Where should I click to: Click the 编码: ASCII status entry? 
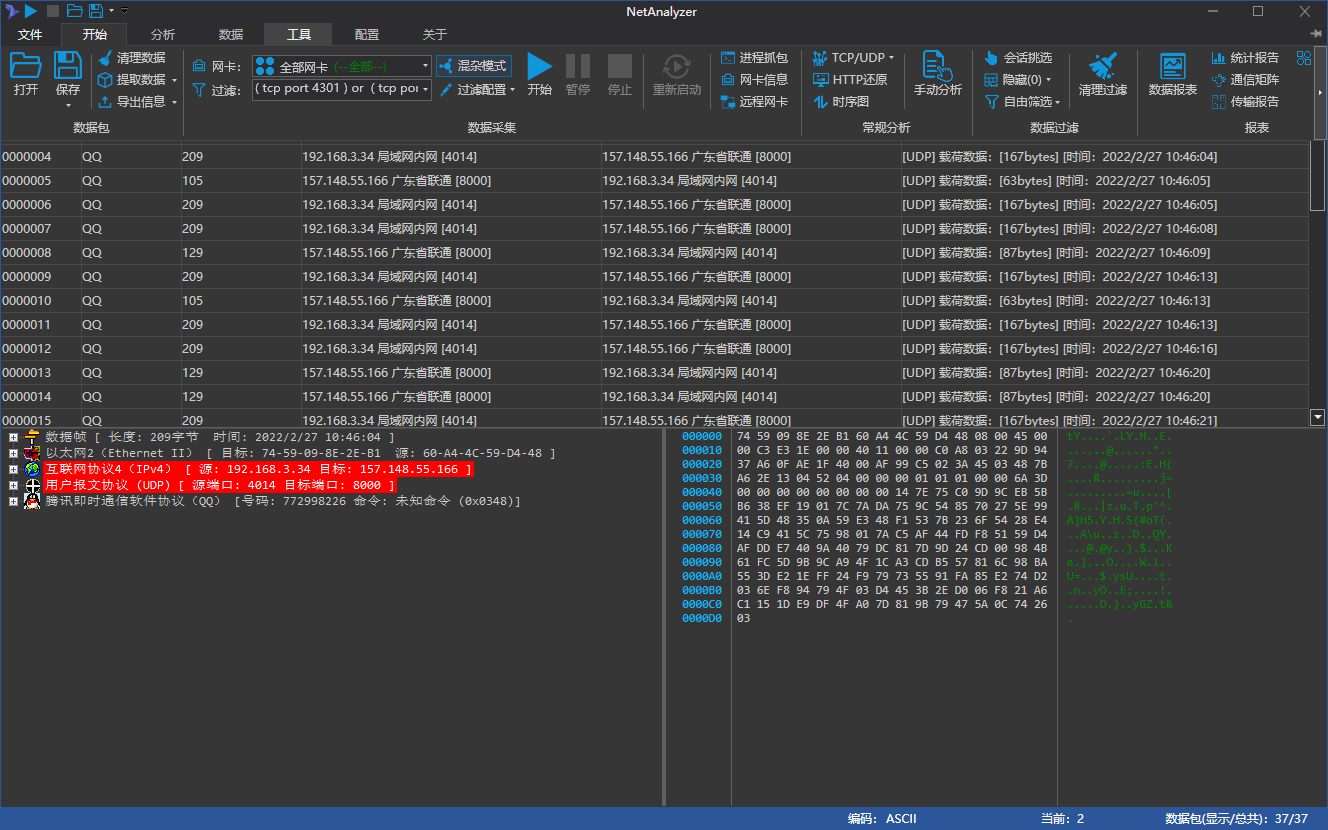[x=882, y=819]
